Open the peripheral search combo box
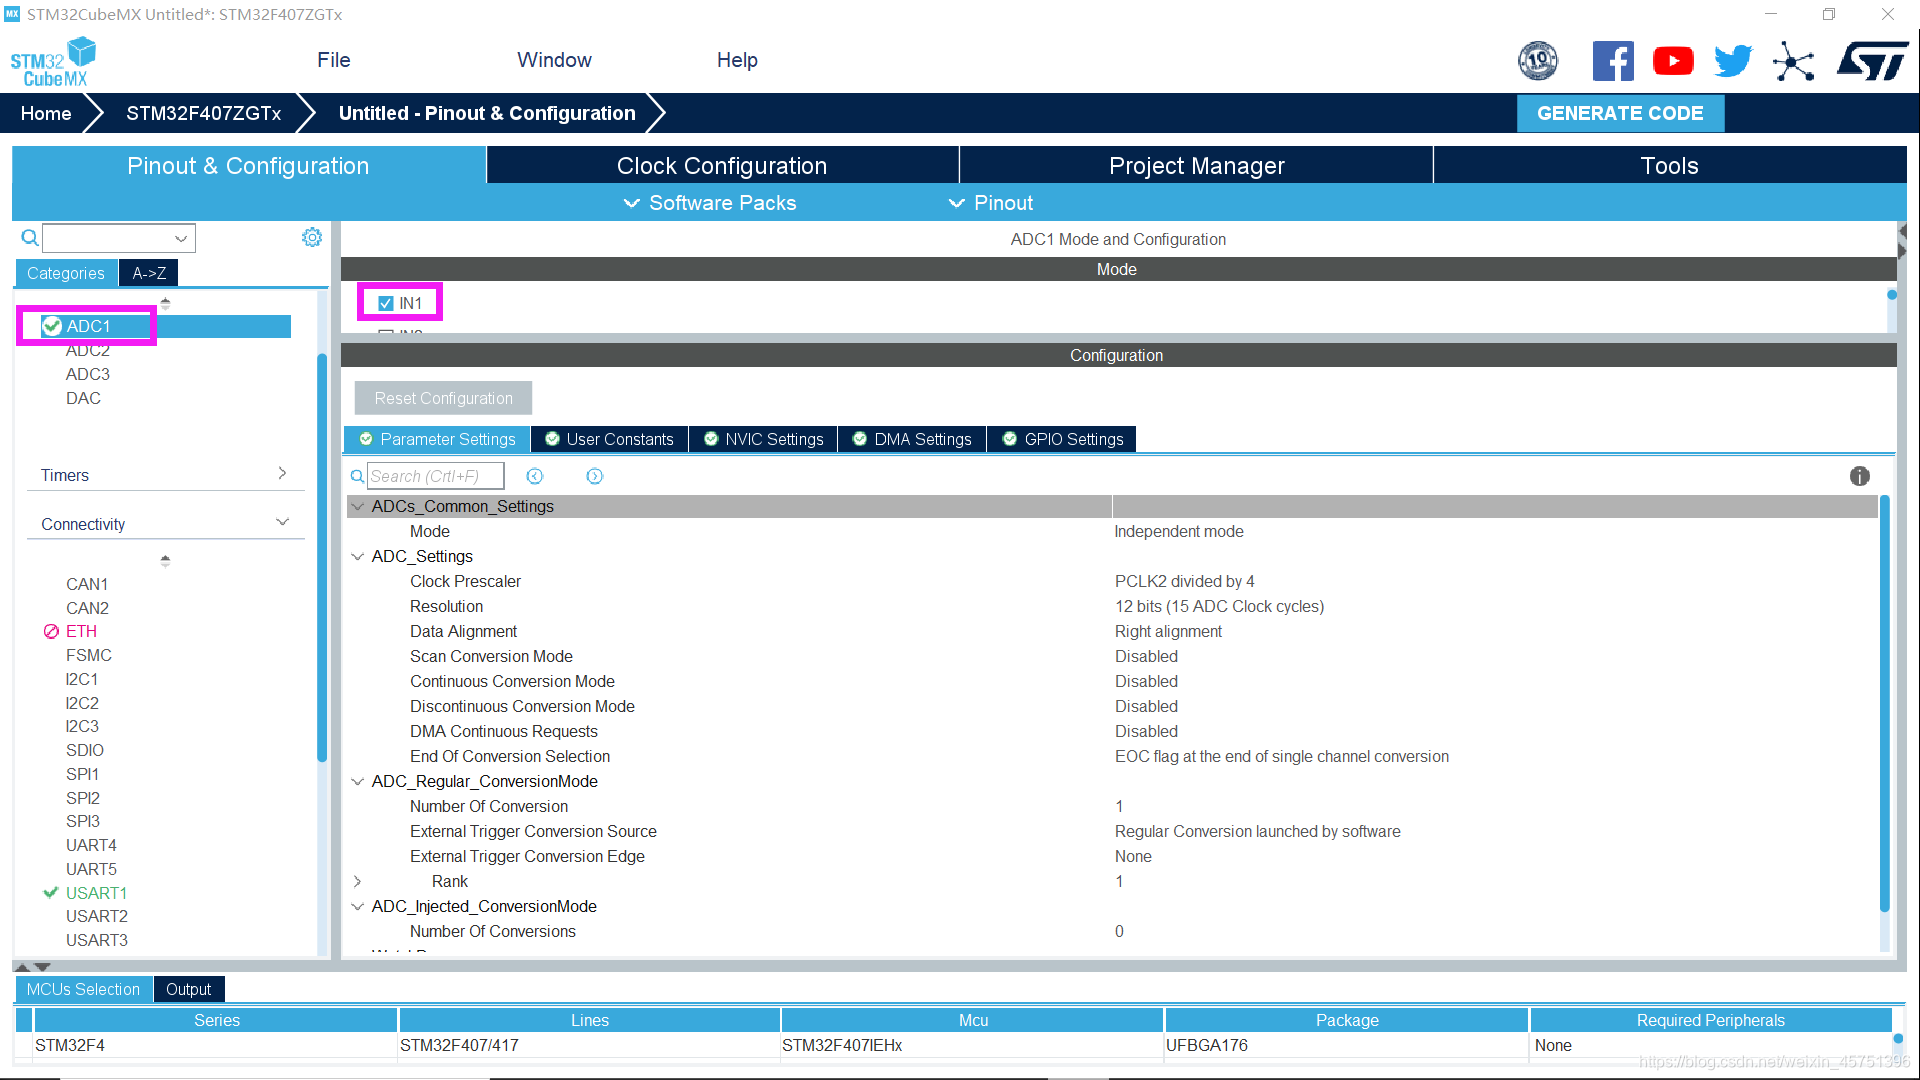The width and height of the screenshot is (1920, 1080). [x=118, y=238]
